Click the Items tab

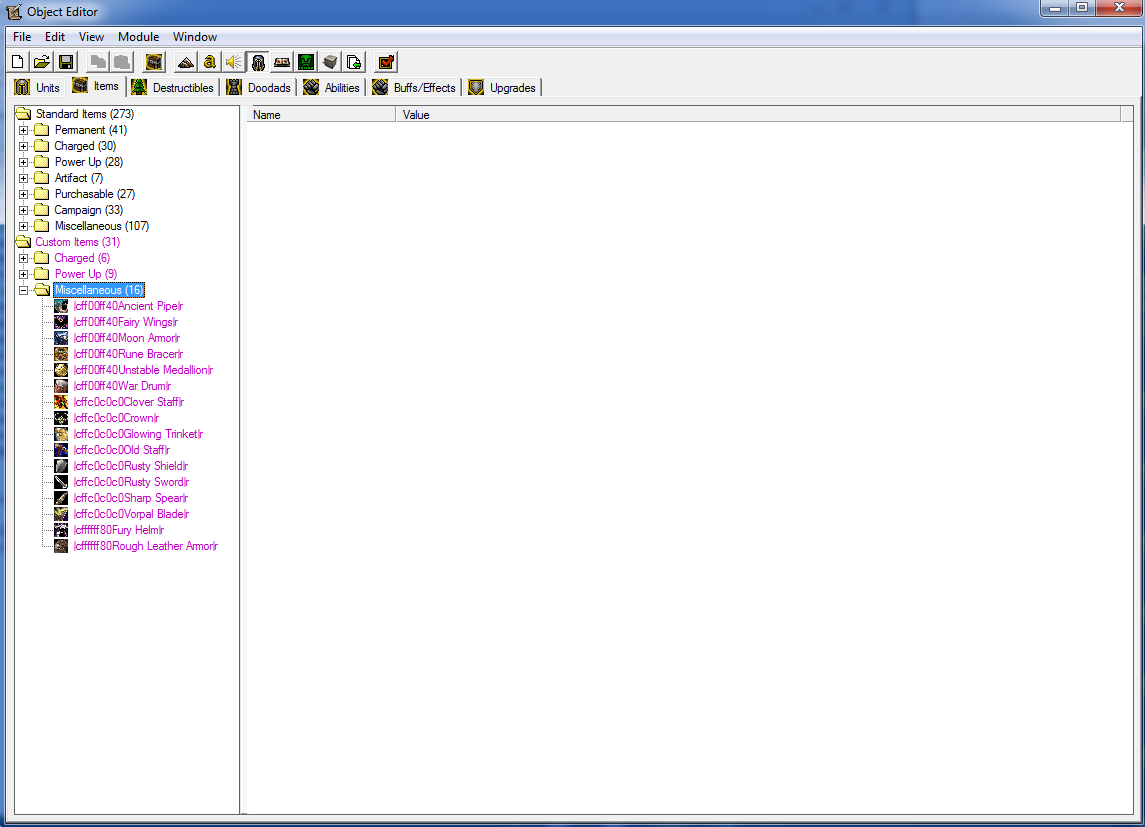click(x=96, y=86)
